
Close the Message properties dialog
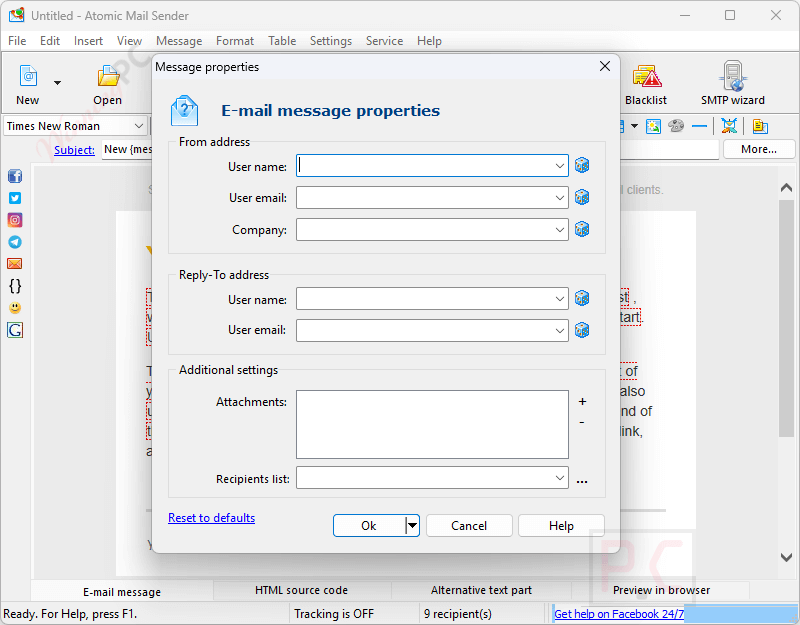pyautogui.click(x=605, y=66)
